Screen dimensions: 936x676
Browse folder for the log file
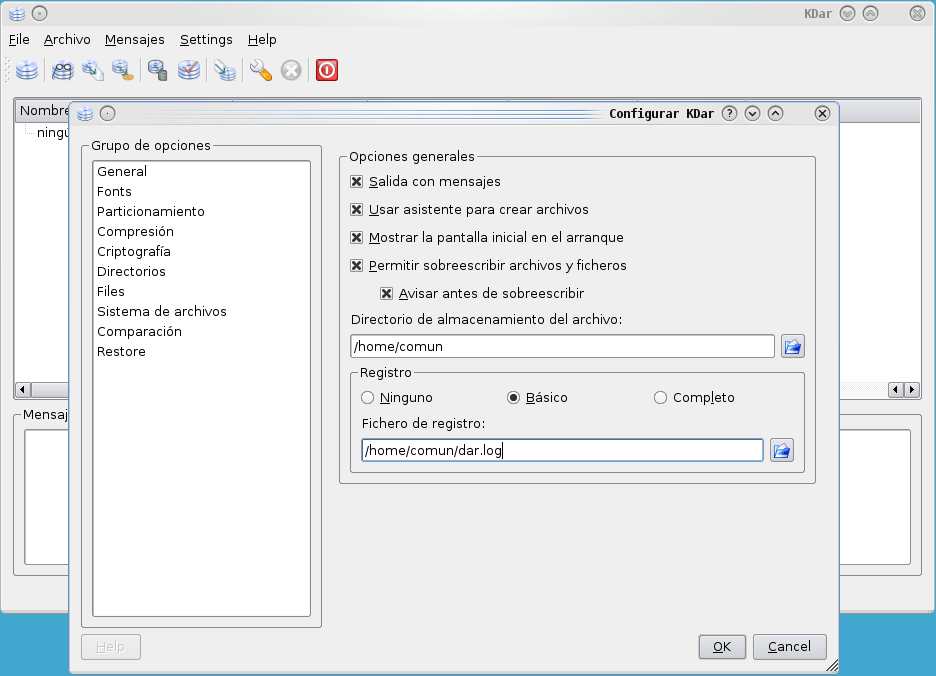[782, 451]
